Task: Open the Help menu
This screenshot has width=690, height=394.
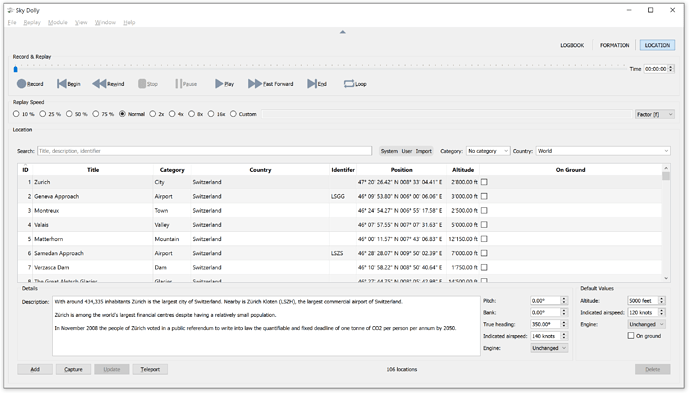Action: coord(129,22)
